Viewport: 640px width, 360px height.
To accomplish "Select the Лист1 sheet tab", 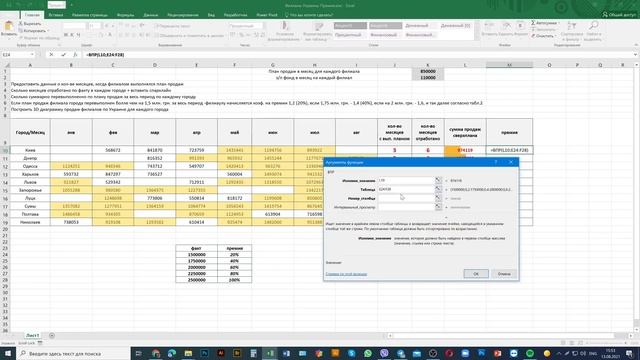I will [33, 335].
